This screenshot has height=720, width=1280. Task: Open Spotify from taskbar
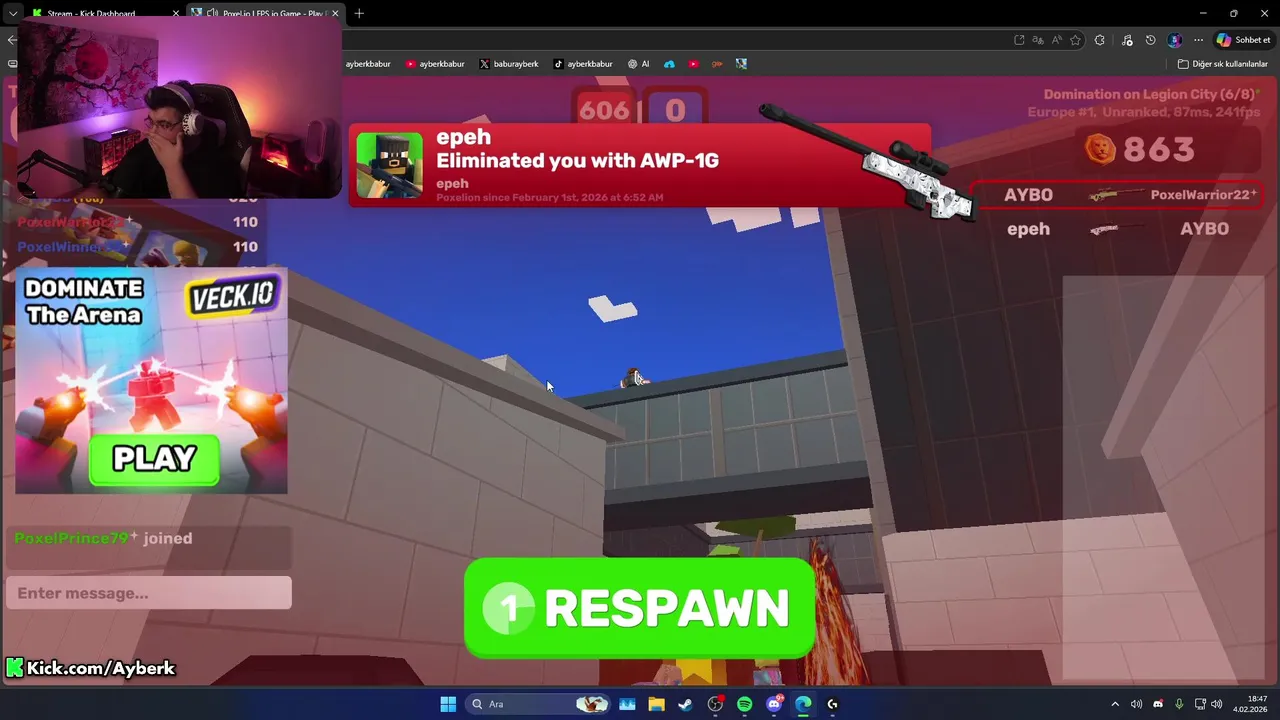click(744, 704)
